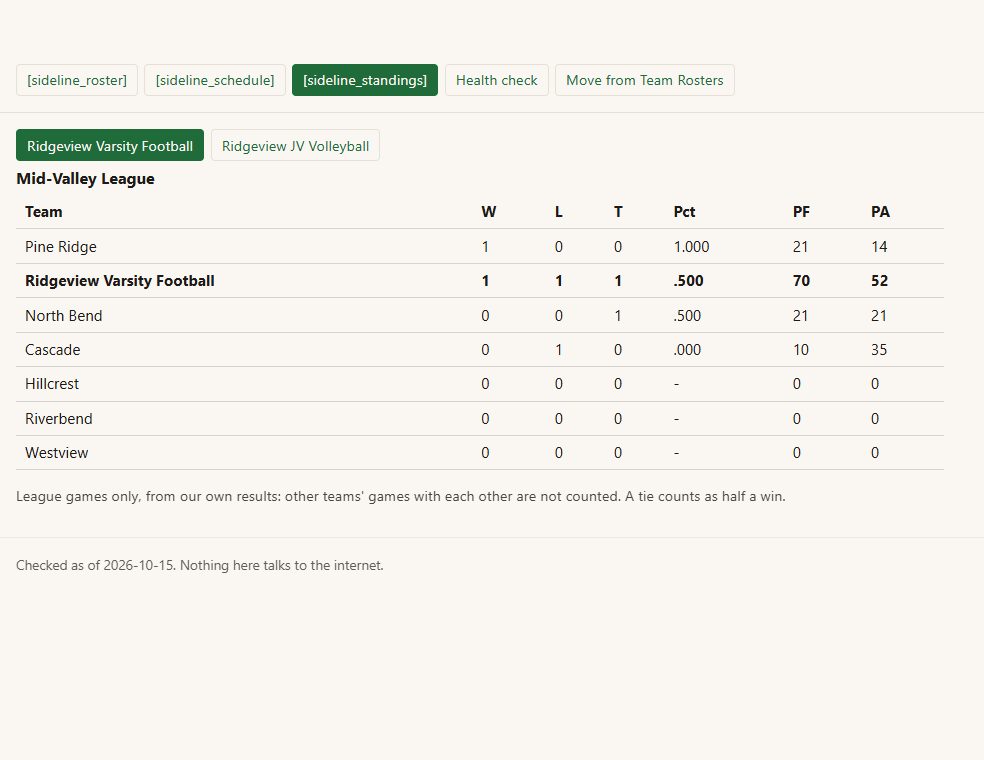
Task: Click Ridgeview's 52 points-against value
Action: (879, 281)
